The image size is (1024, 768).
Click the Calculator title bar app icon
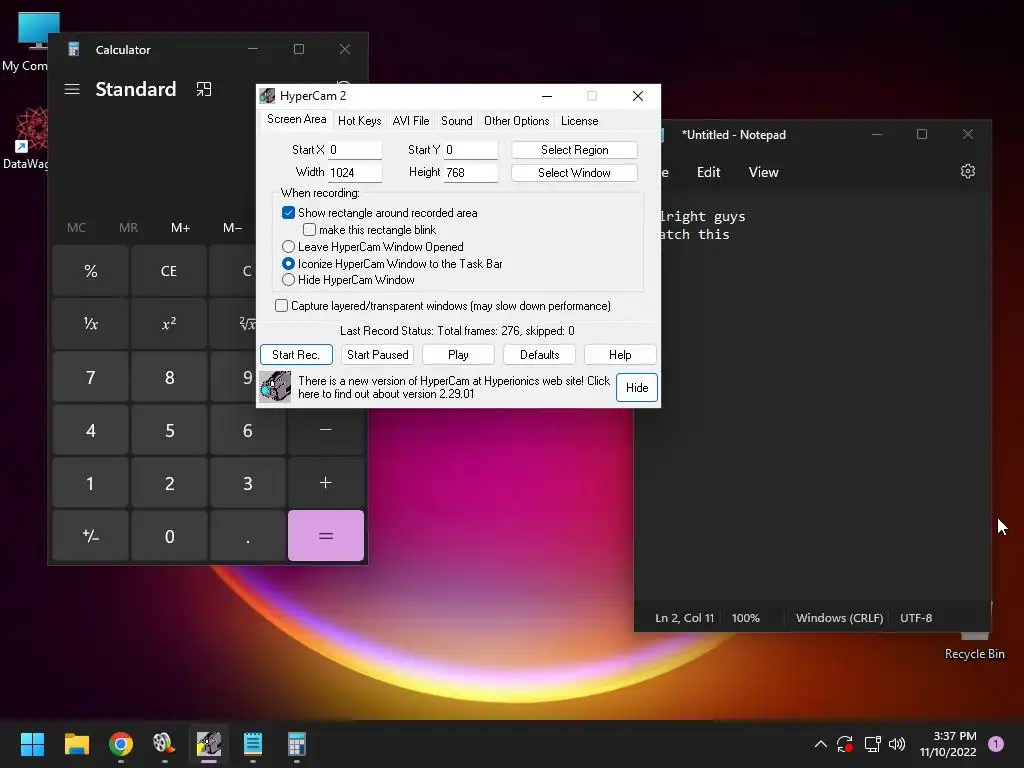click(x=74, y=50)
